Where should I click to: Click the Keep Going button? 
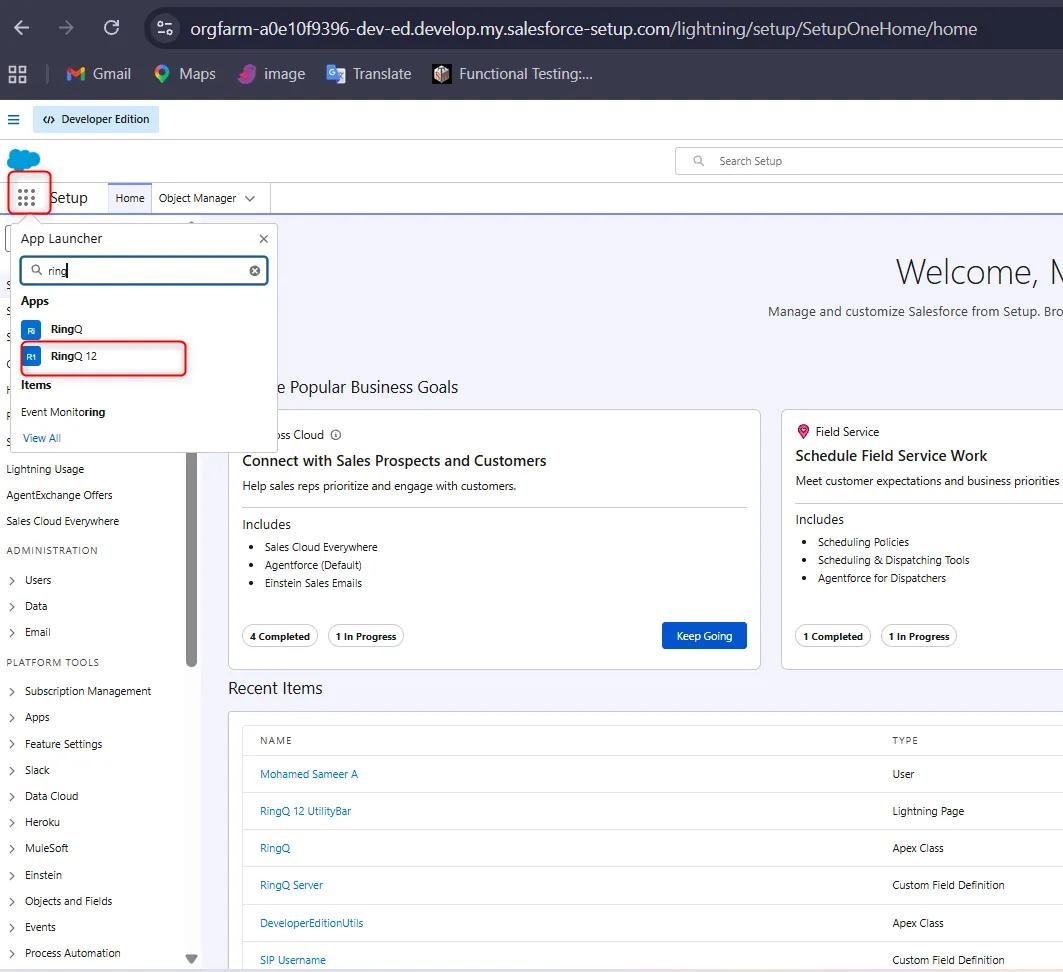click(x=704, y=636)
